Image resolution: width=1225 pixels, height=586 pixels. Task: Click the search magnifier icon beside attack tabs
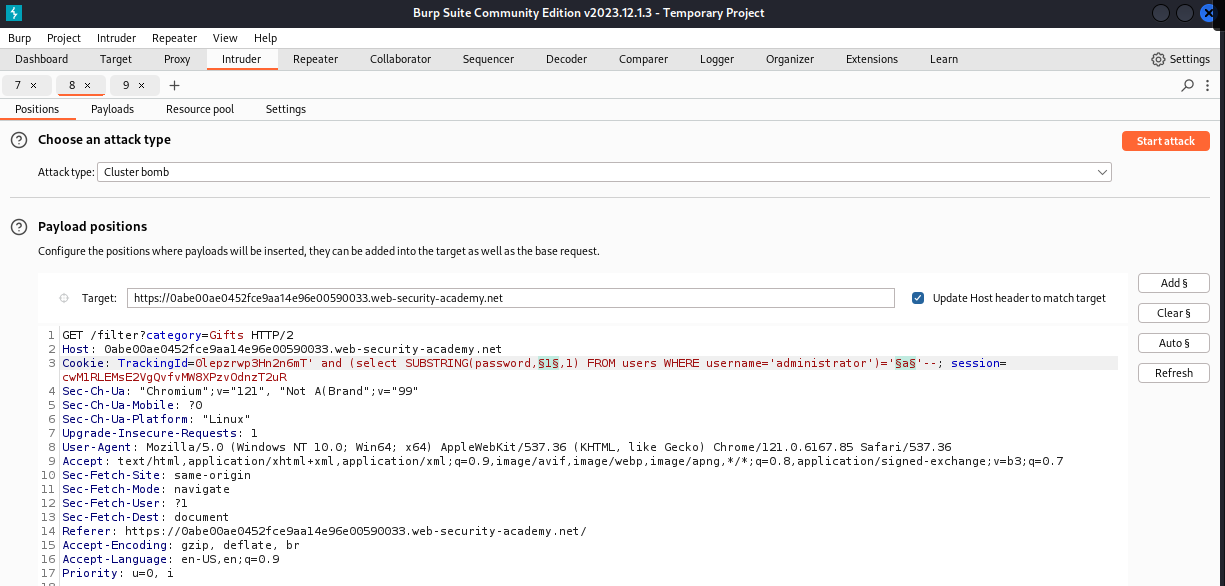tap(1187, 85)
